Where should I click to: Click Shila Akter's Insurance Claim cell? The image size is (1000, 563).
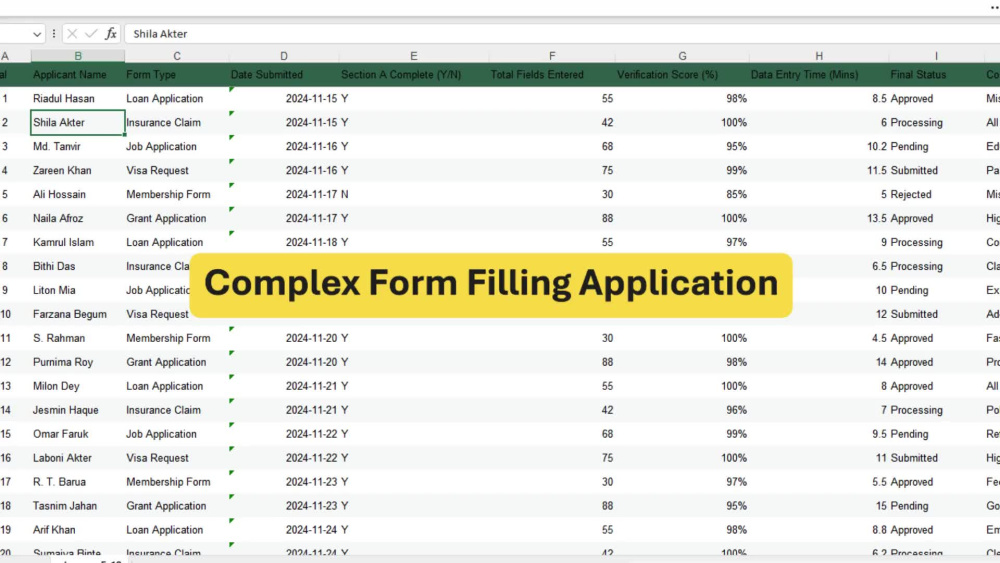point(177,122)
